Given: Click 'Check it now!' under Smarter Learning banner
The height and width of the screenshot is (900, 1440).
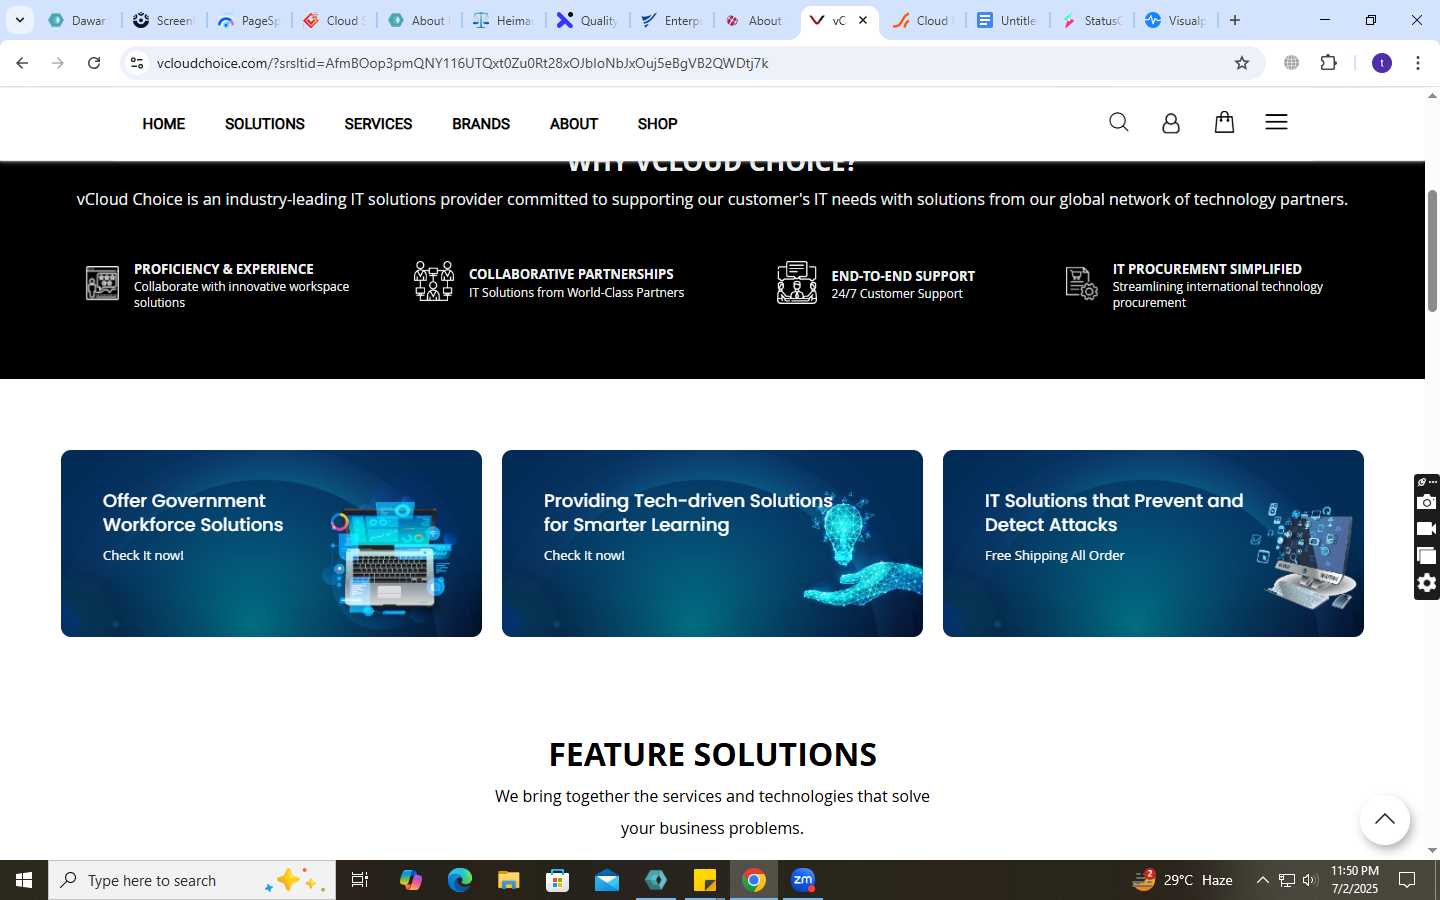Looking at the screenshot, I should (584, 555).
